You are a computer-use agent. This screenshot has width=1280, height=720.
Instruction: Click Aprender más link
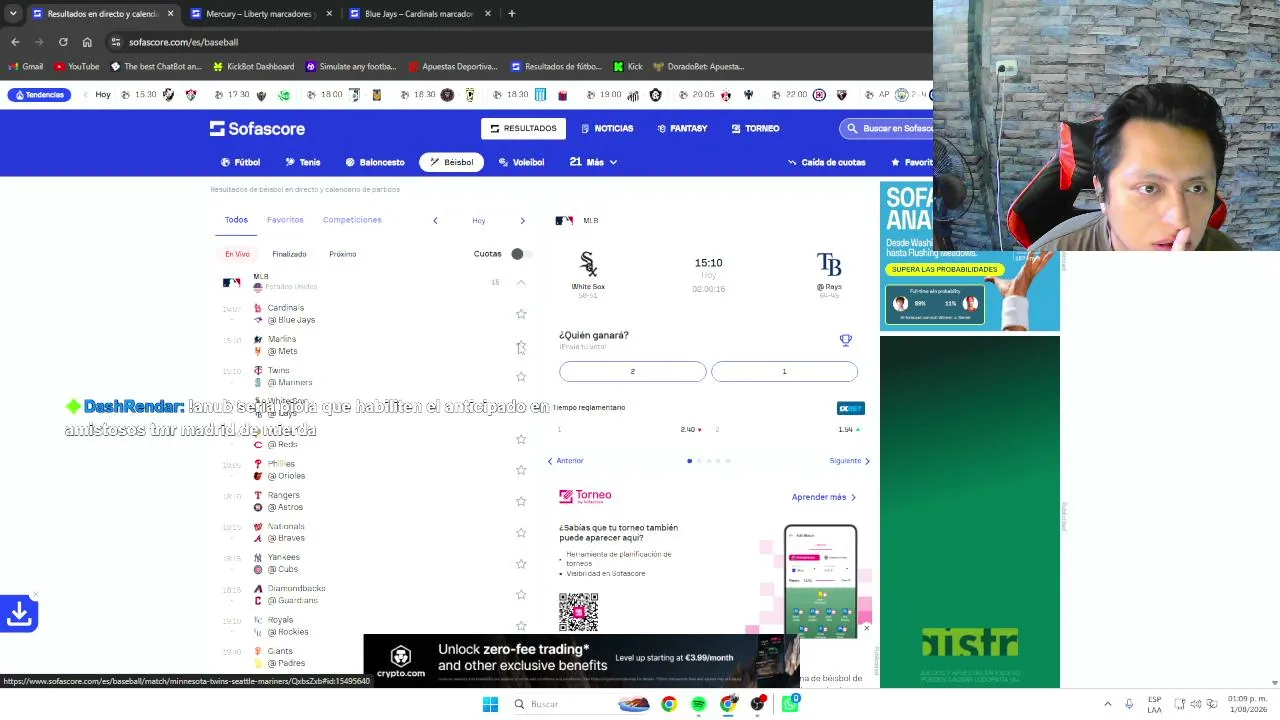click(x=824, y=497)
